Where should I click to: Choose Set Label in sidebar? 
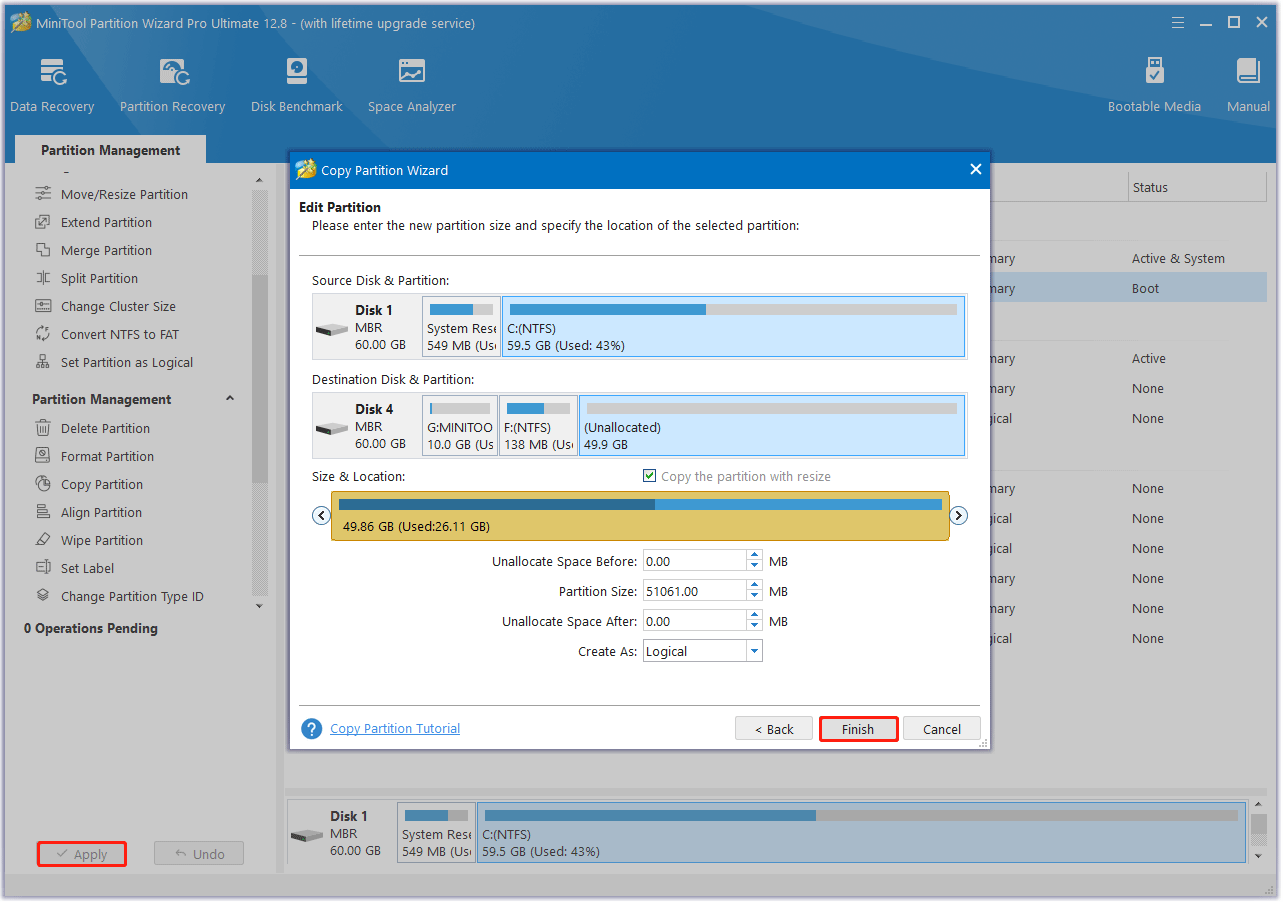click(x=87, y=568)
